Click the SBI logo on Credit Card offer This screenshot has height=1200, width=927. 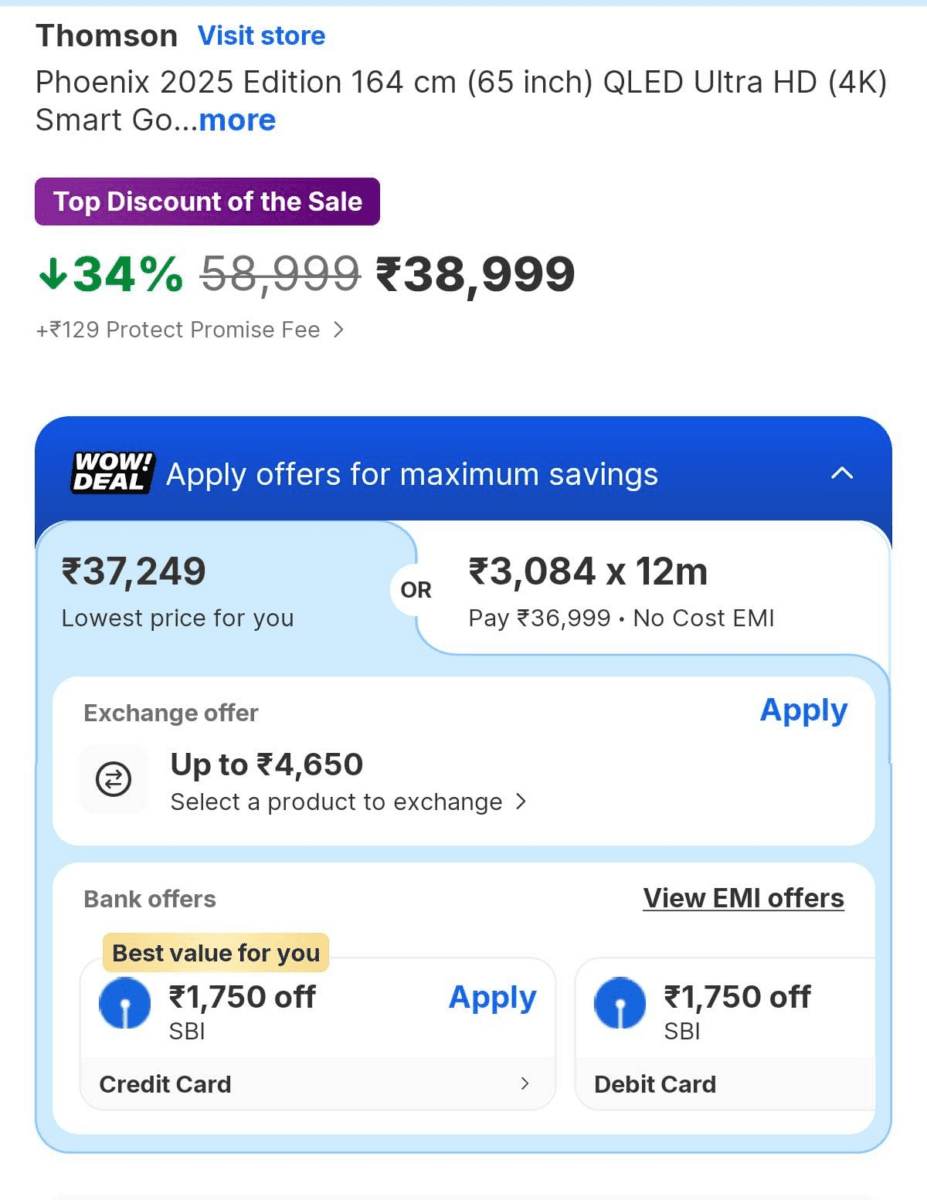coord(125,1005)
